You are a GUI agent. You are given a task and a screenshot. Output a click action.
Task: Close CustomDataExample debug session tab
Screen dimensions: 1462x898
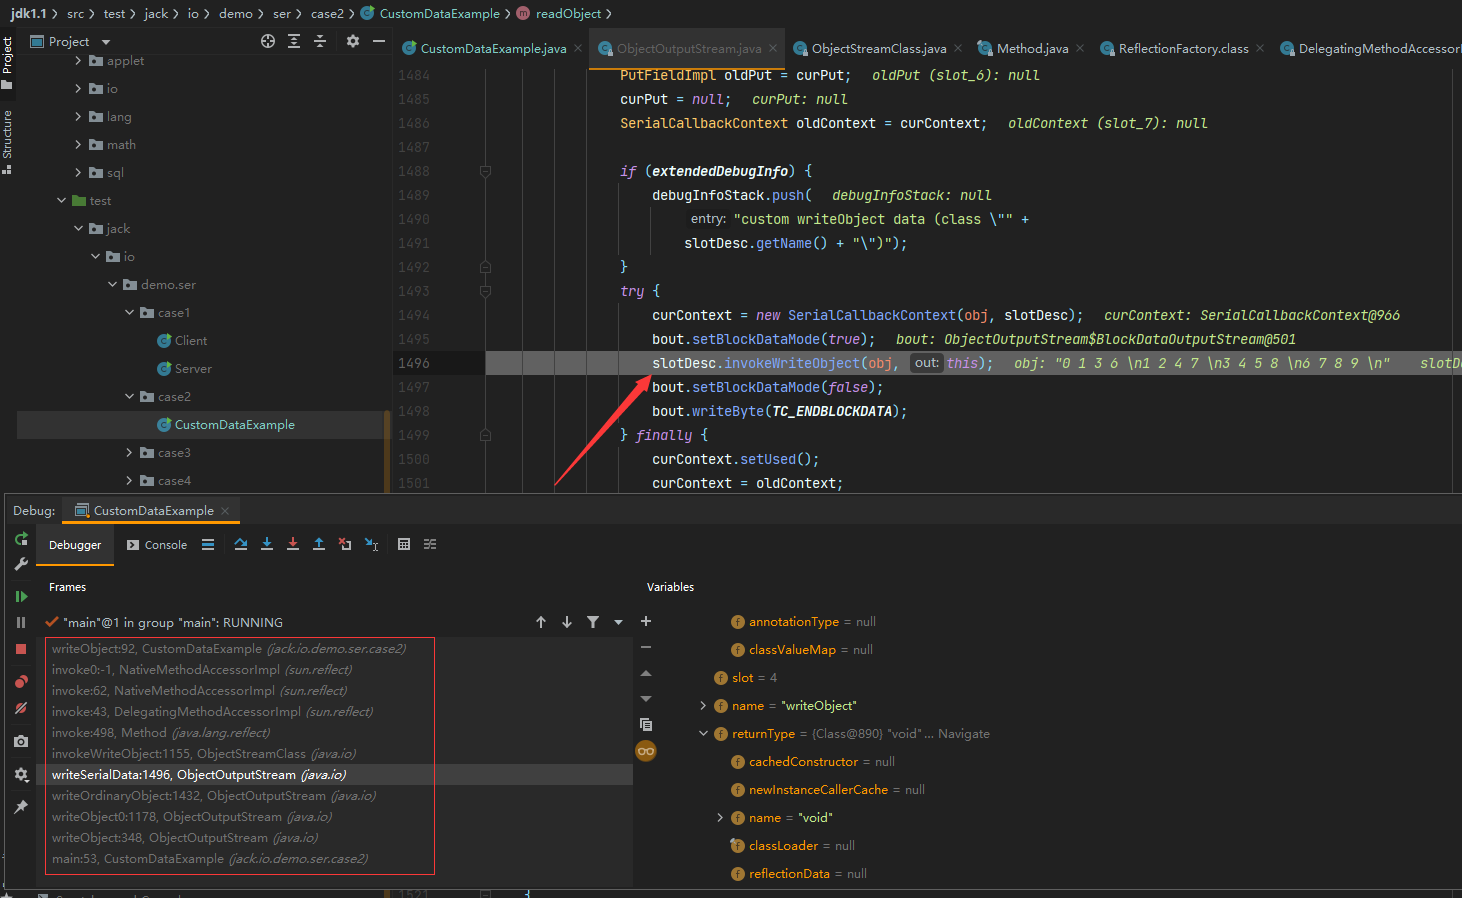pyautogui.click(x=225, y=511)
